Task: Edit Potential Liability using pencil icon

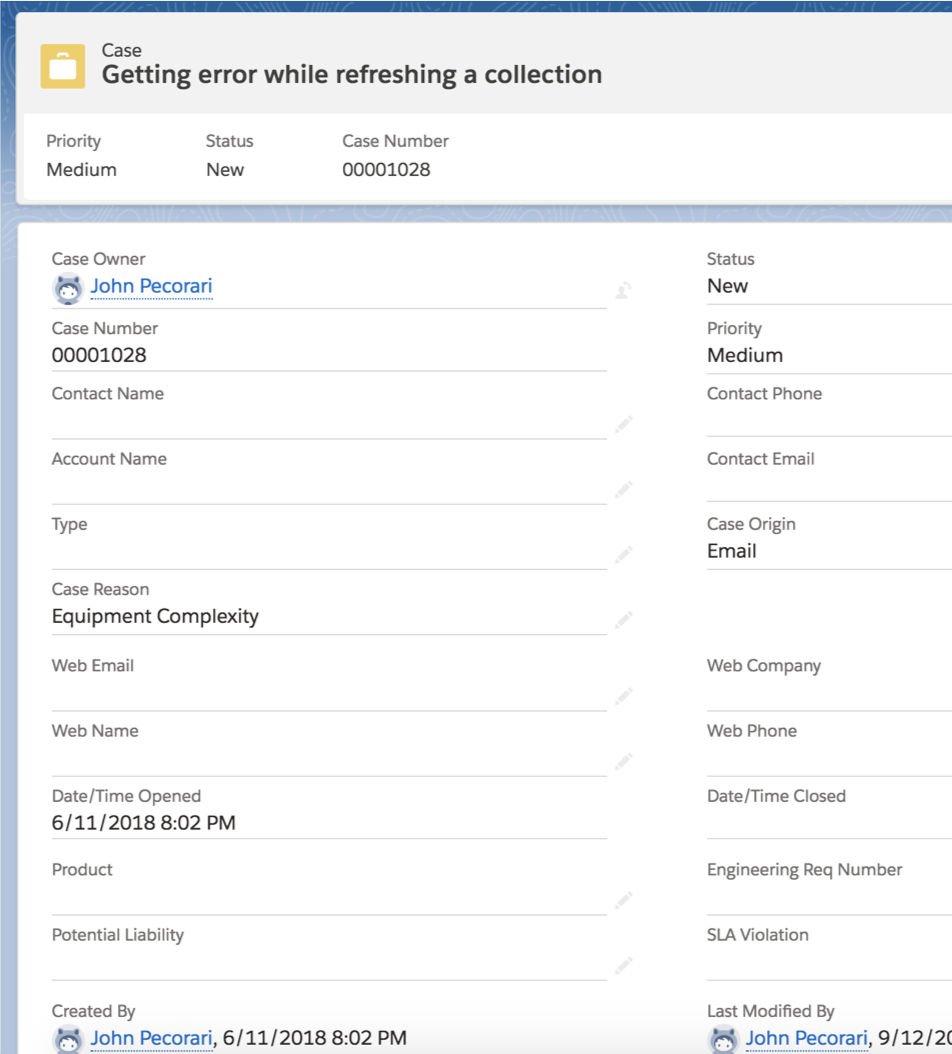Action: pos(623,966)
